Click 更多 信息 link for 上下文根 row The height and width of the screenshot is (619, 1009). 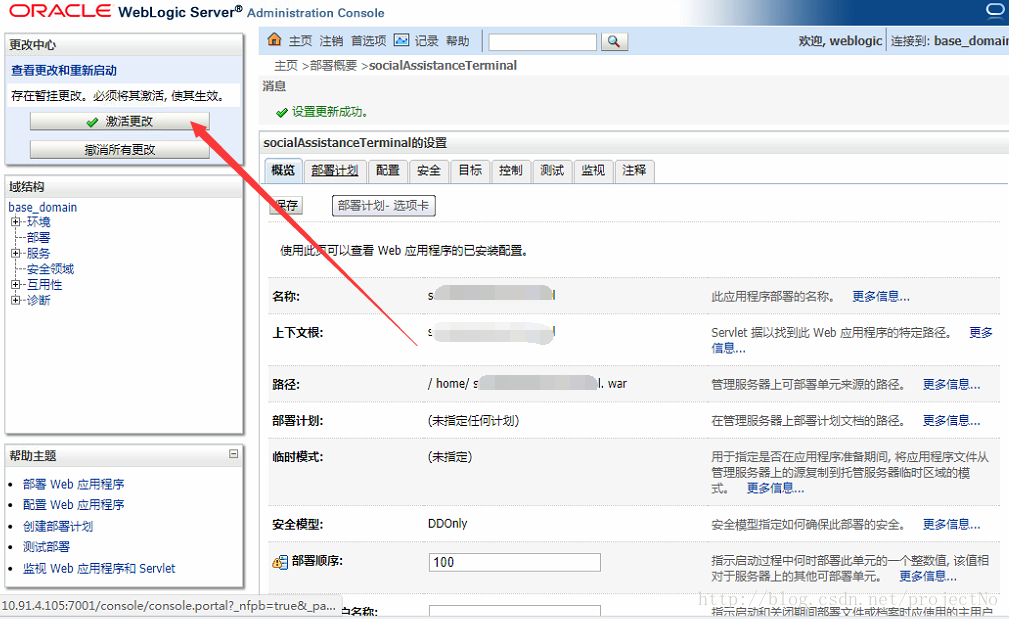coord(981,333)
